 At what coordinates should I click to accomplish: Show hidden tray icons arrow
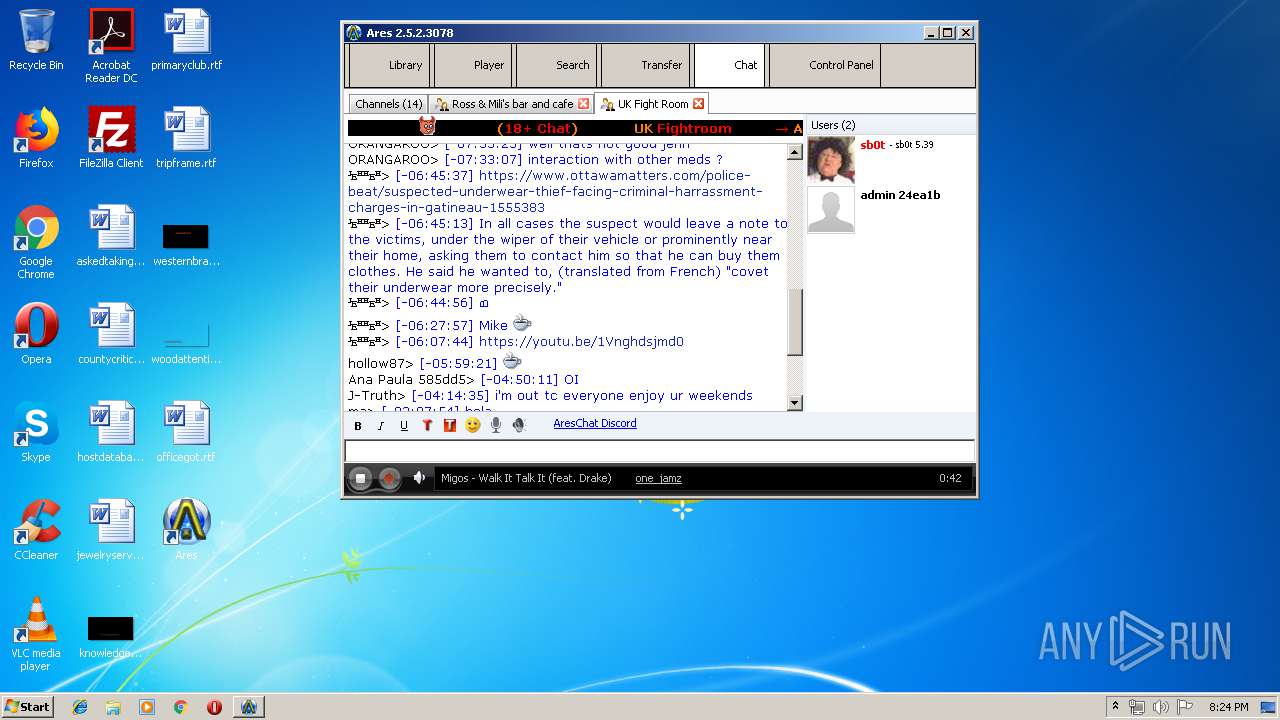tap(1115, 707)
